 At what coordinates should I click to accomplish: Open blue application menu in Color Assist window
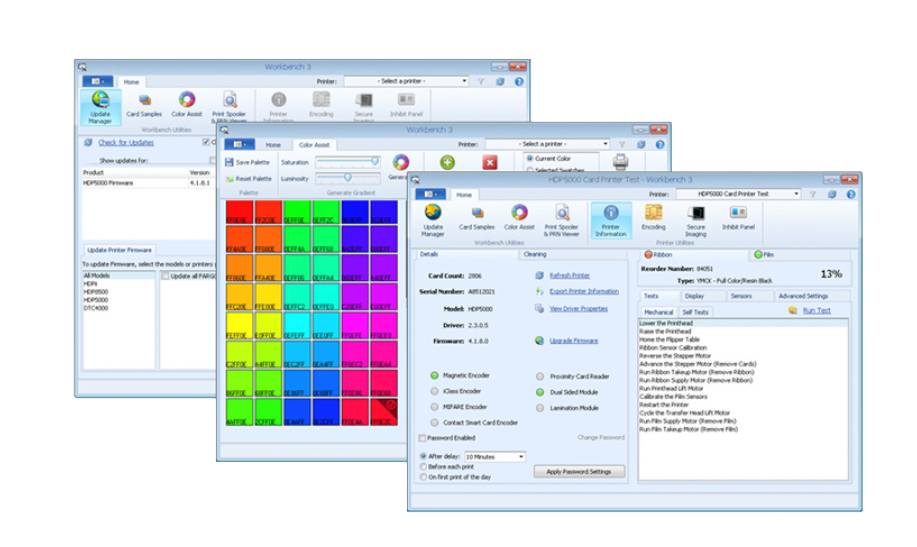[x=239, y=144]
